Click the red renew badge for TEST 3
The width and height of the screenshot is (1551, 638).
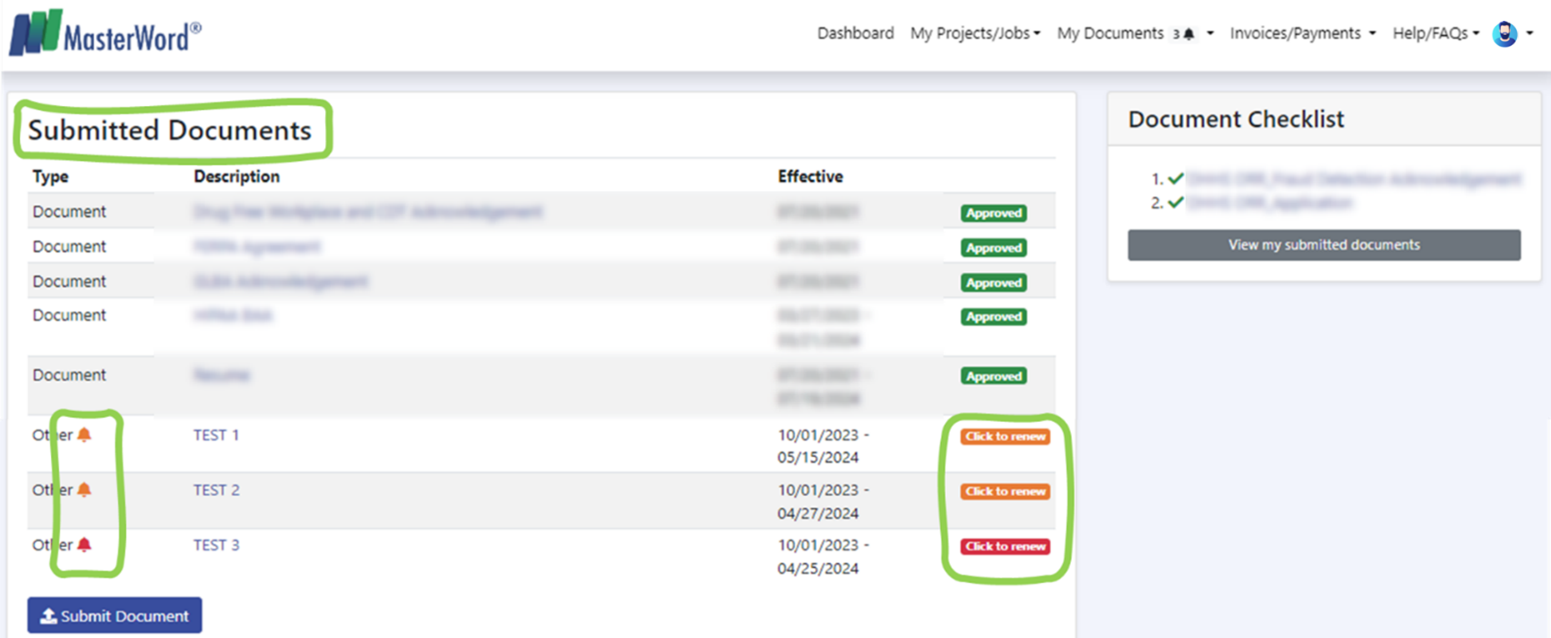pyautogui.click(x=1005, y=547)
